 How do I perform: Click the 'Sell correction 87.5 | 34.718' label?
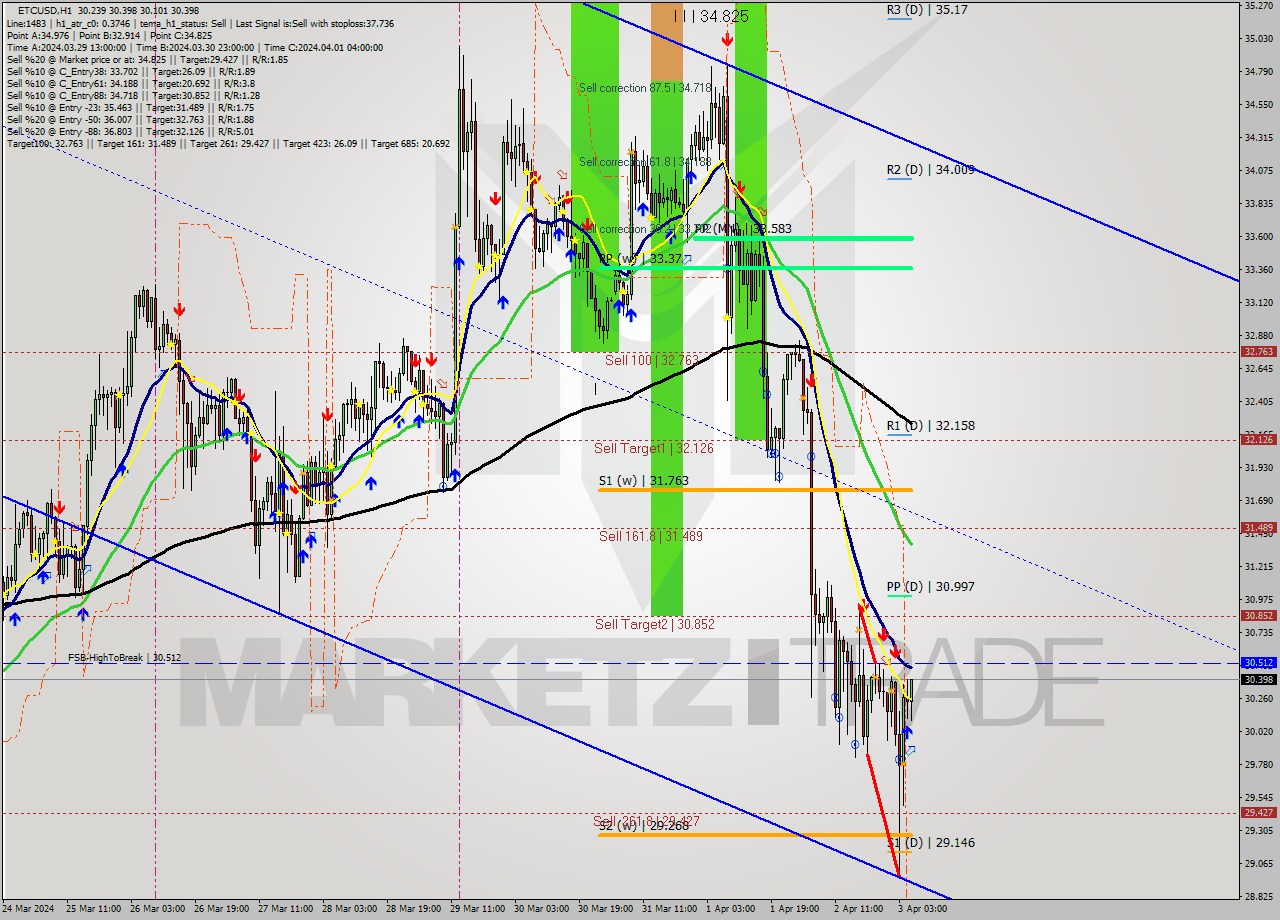[x=645, y=88]
